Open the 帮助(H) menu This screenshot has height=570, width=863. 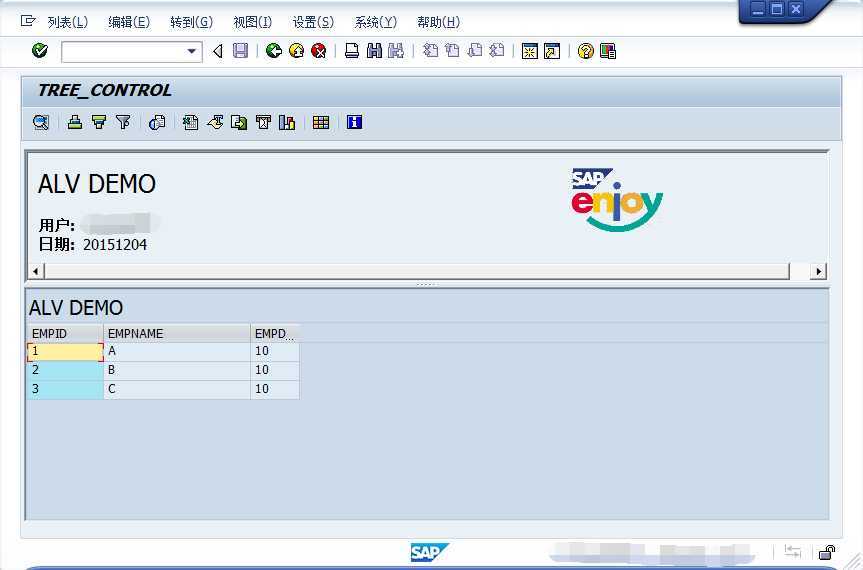438,22
